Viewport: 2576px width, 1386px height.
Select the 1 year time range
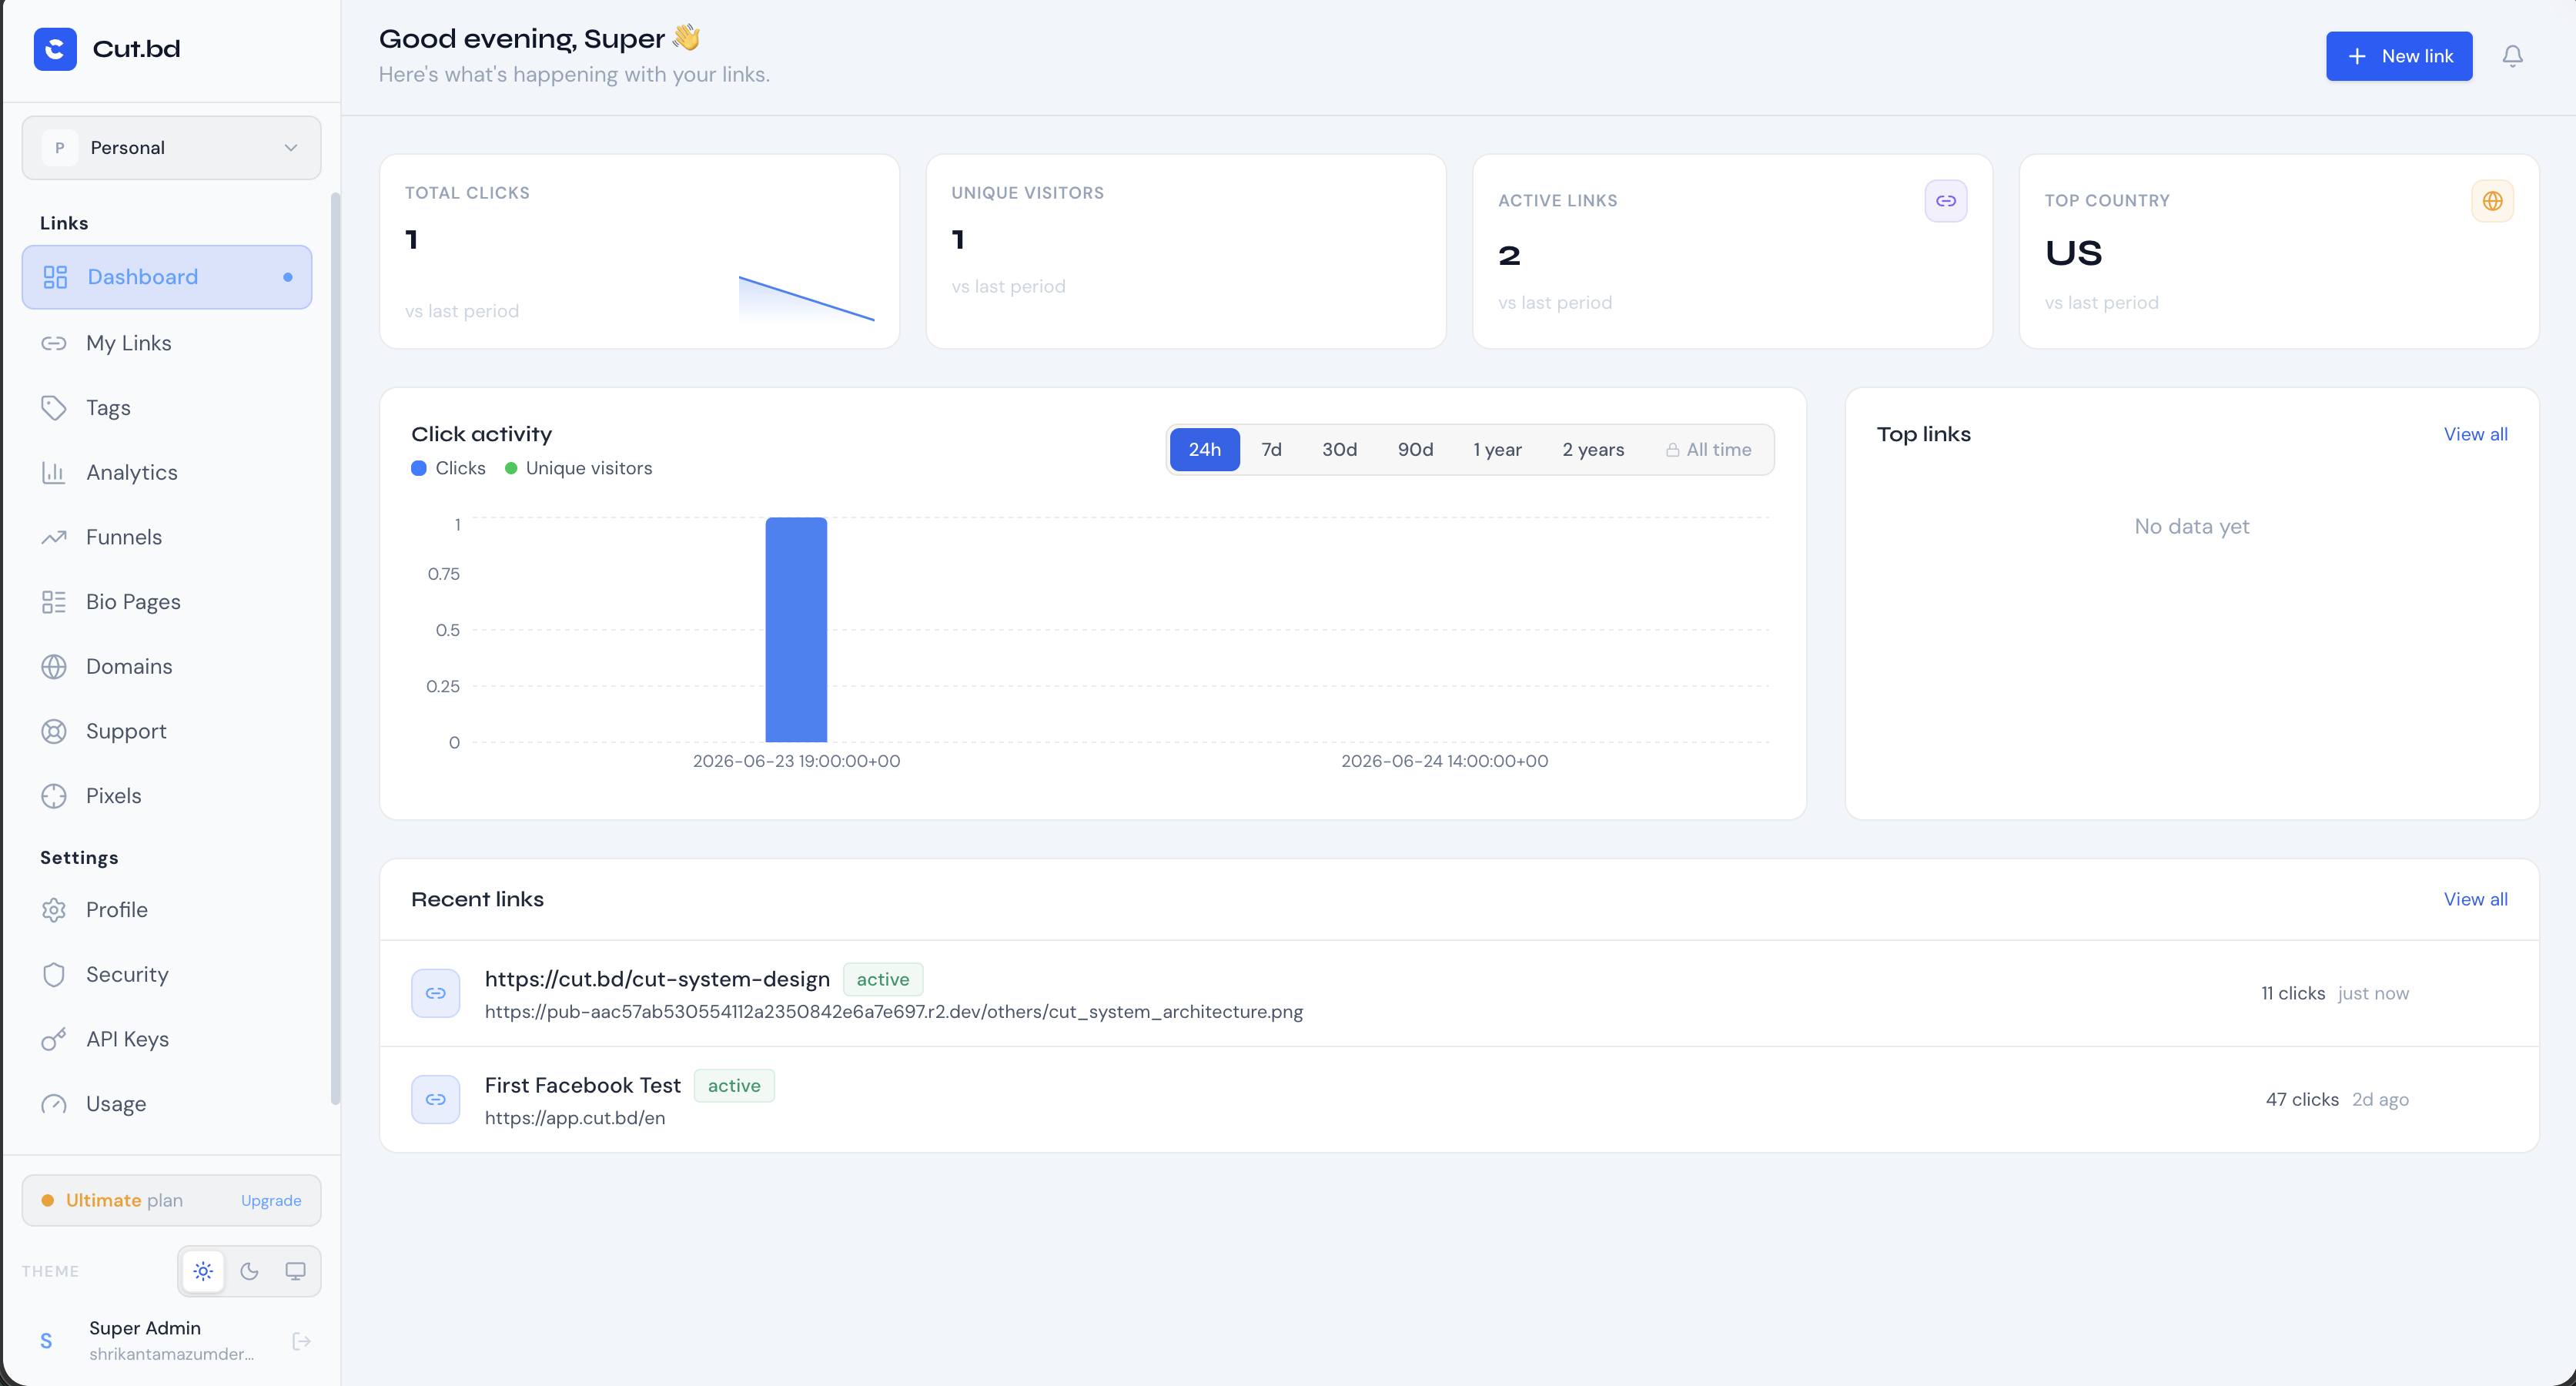click(1497, 450)
